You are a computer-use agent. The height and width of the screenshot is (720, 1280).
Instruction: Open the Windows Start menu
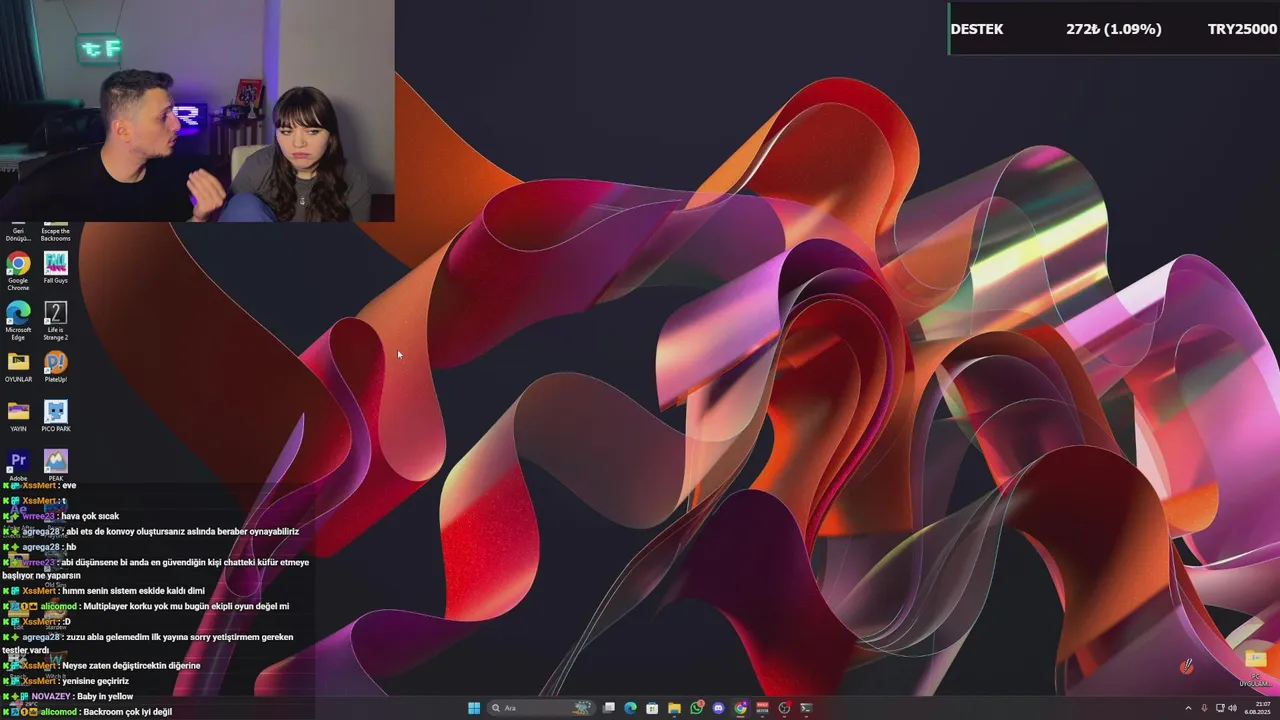pyautogui.click(x=474, y=708)
